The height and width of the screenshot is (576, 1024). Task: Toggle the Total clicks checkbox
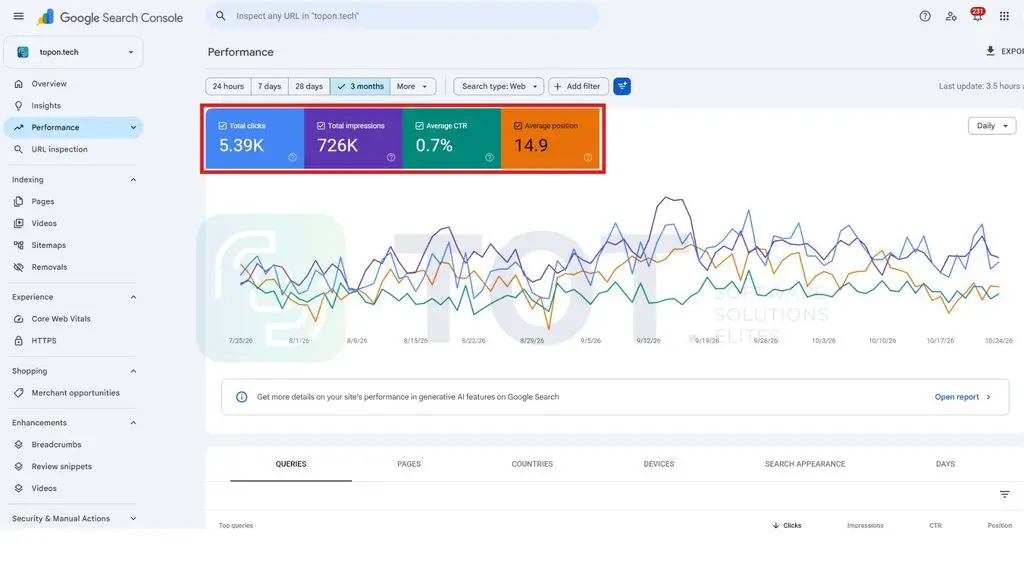pos(223,125)
